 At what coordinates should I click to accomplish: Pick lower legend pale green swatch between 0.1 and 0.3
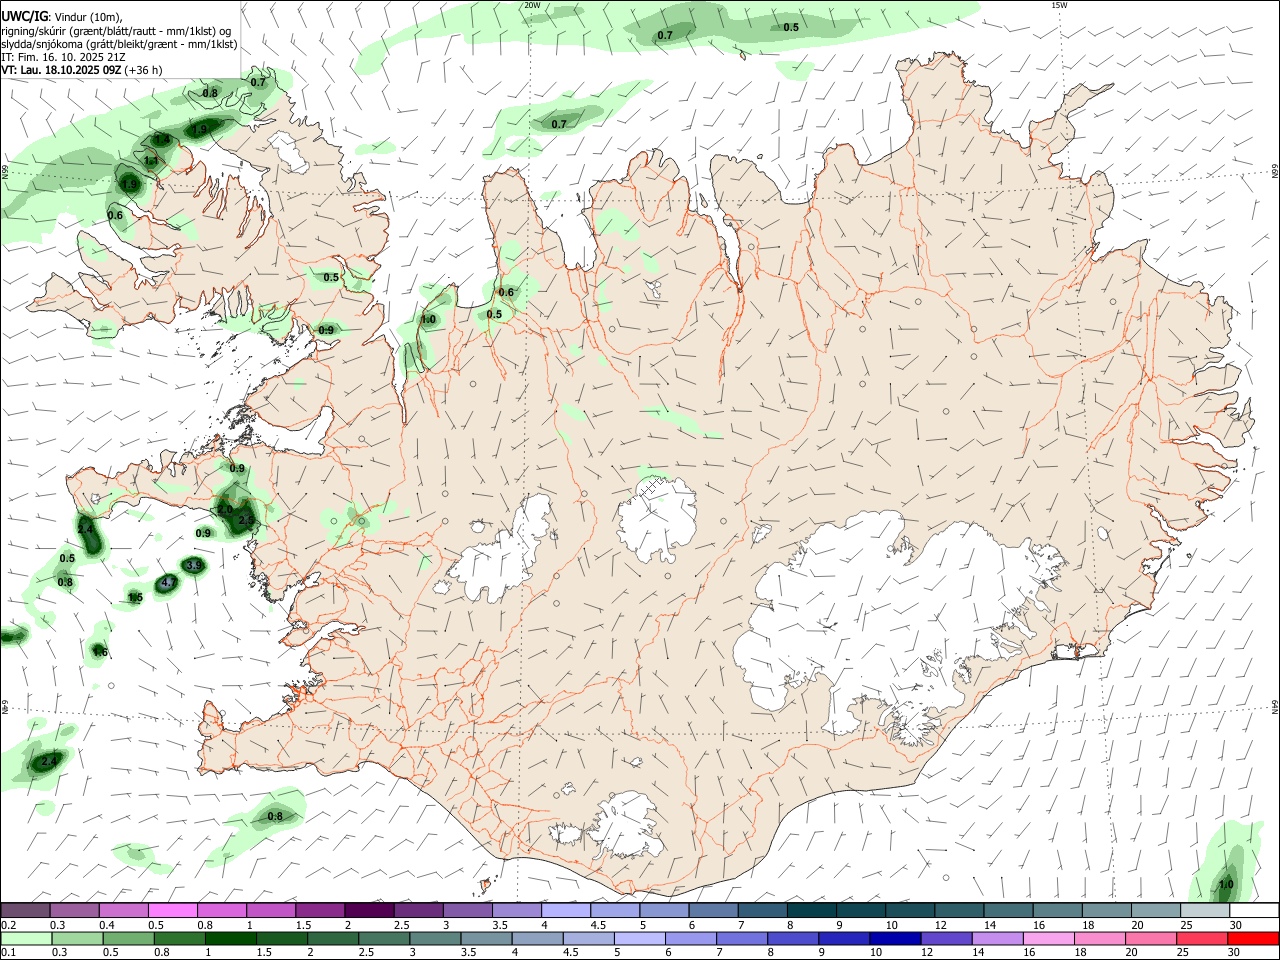coord(26,939)
